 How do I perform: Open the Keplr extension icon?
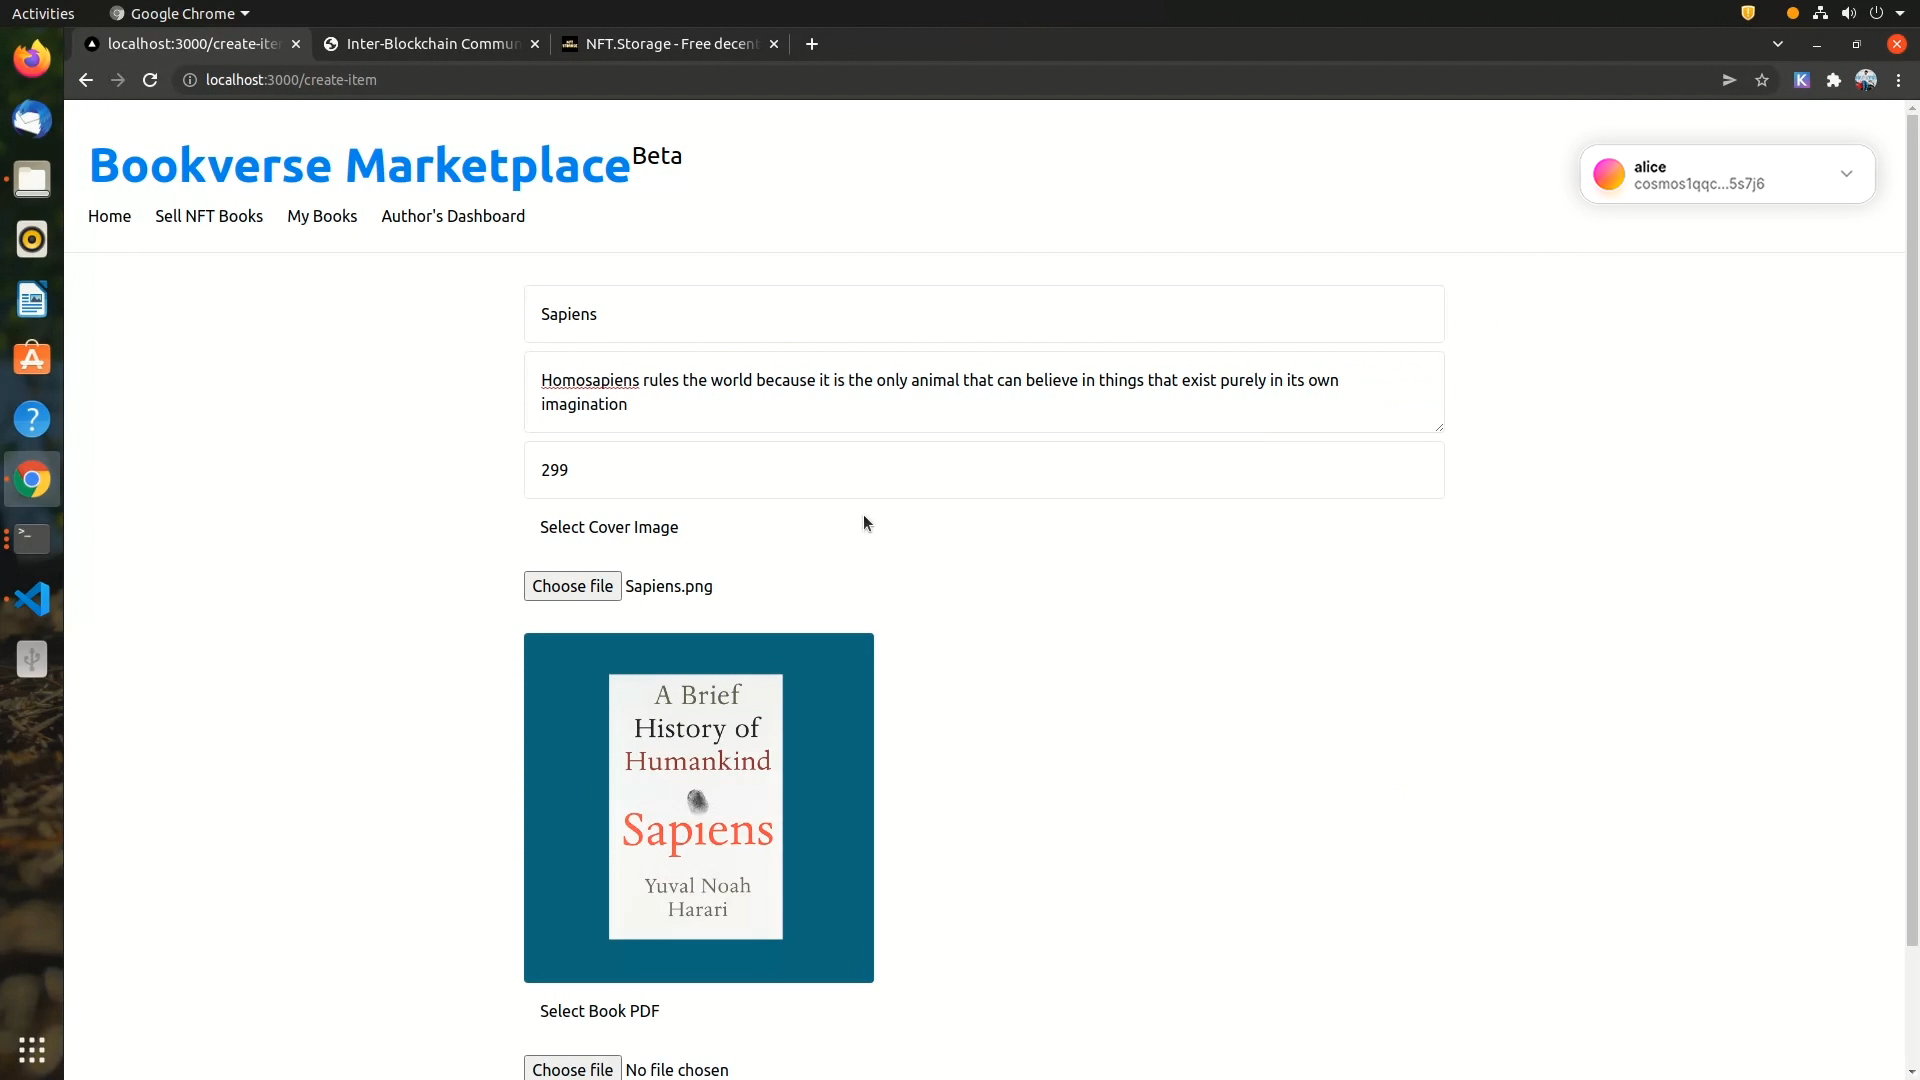click(1802, 80)
